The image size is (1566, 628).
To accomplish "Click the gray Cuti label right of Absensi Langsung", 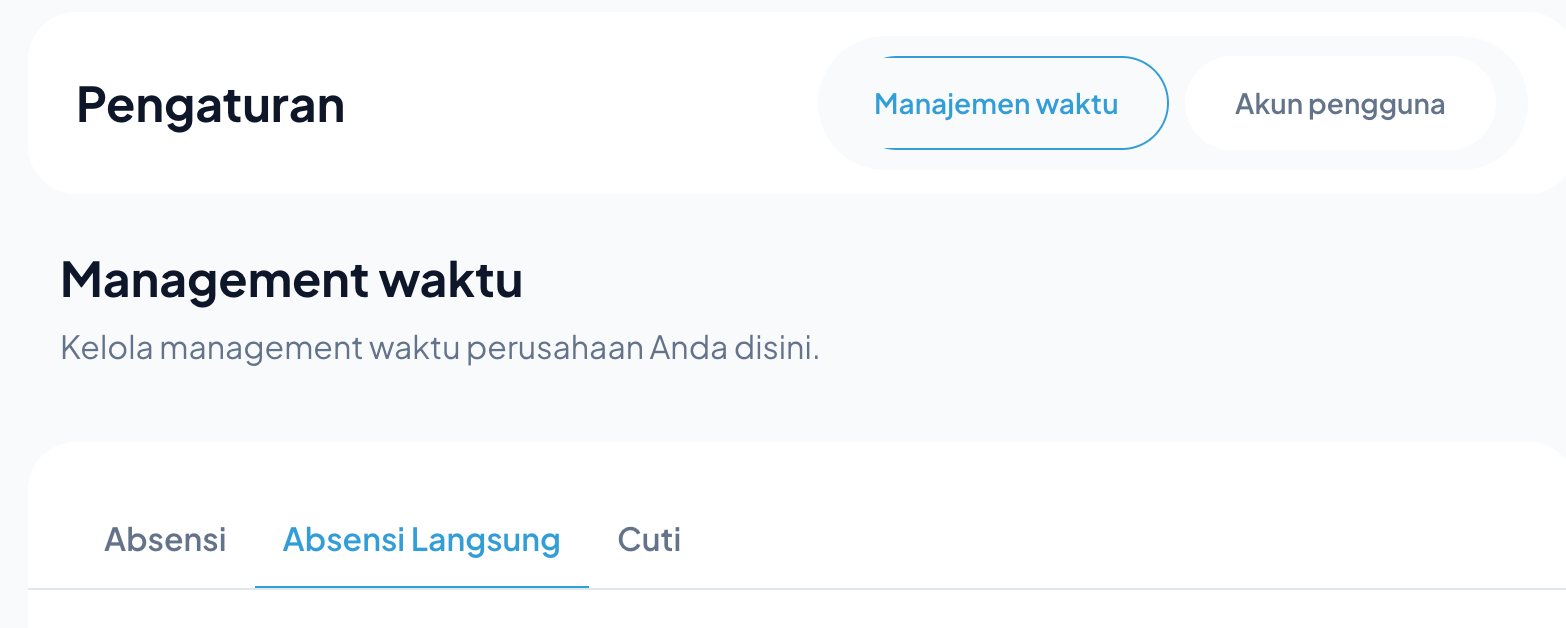I will [649, 540].
